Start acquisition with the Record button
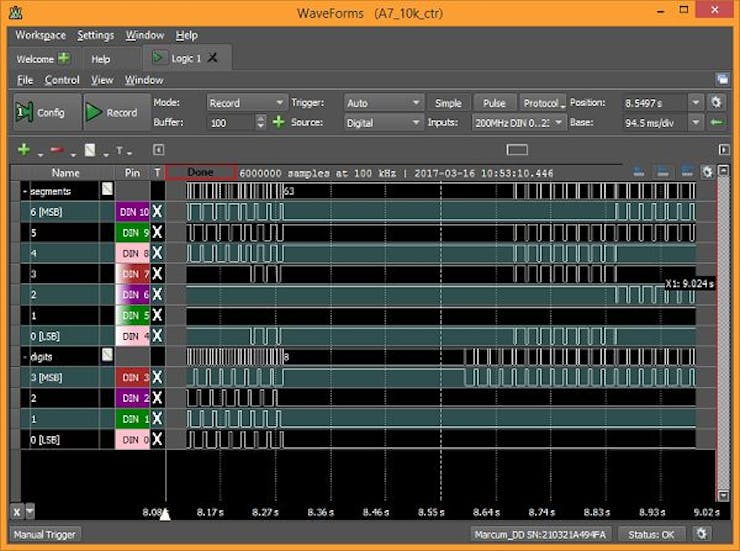This screenshot has width=740, height=551. (117, 112)
